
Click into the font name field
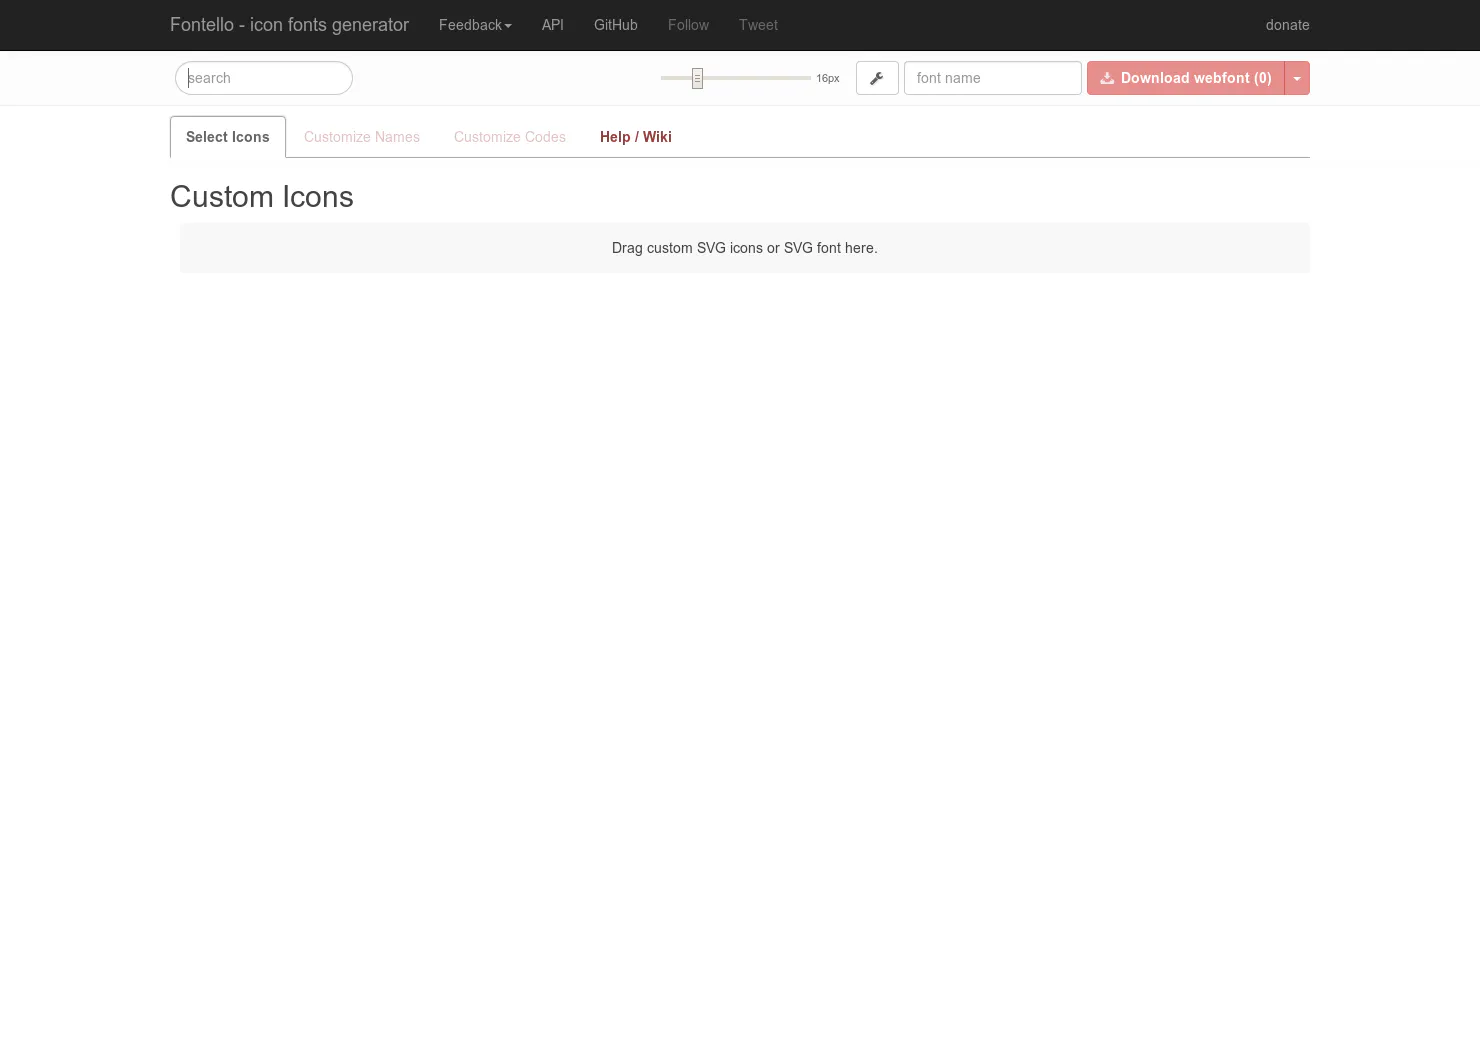(993, 78)
